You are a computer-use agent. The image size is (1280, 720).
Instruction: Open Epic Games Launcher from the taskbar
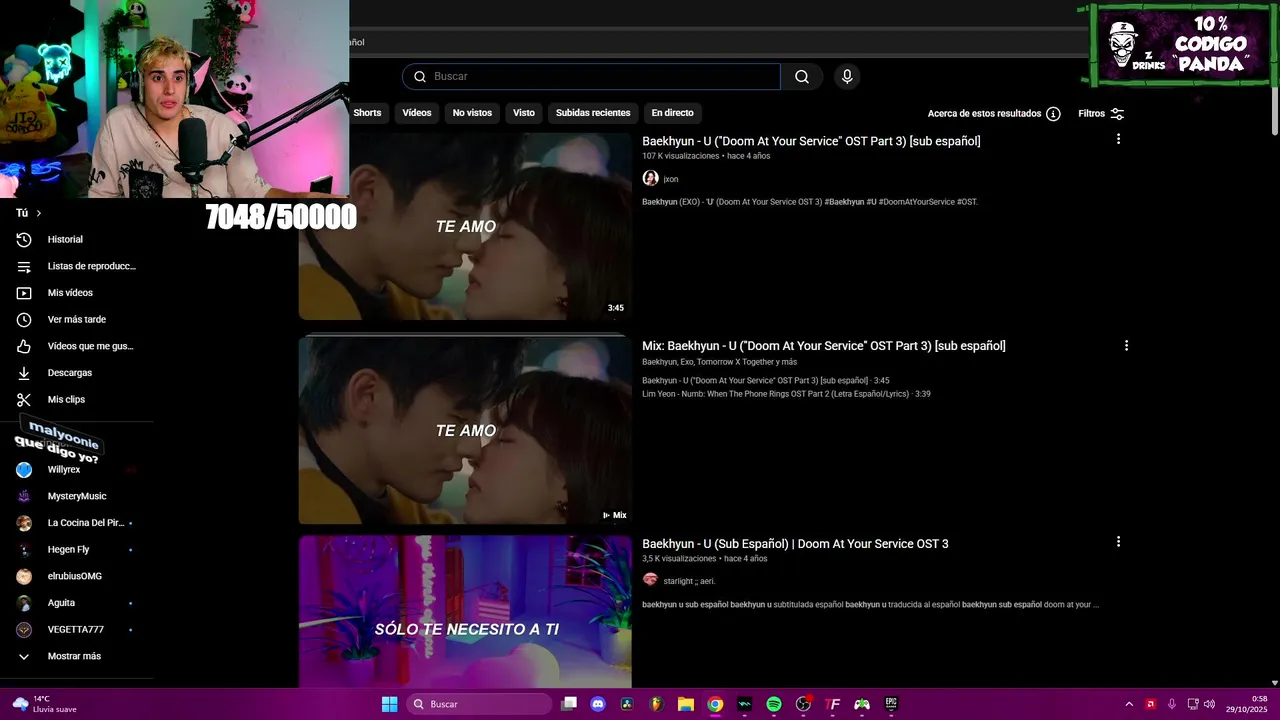tap(891, 704)
